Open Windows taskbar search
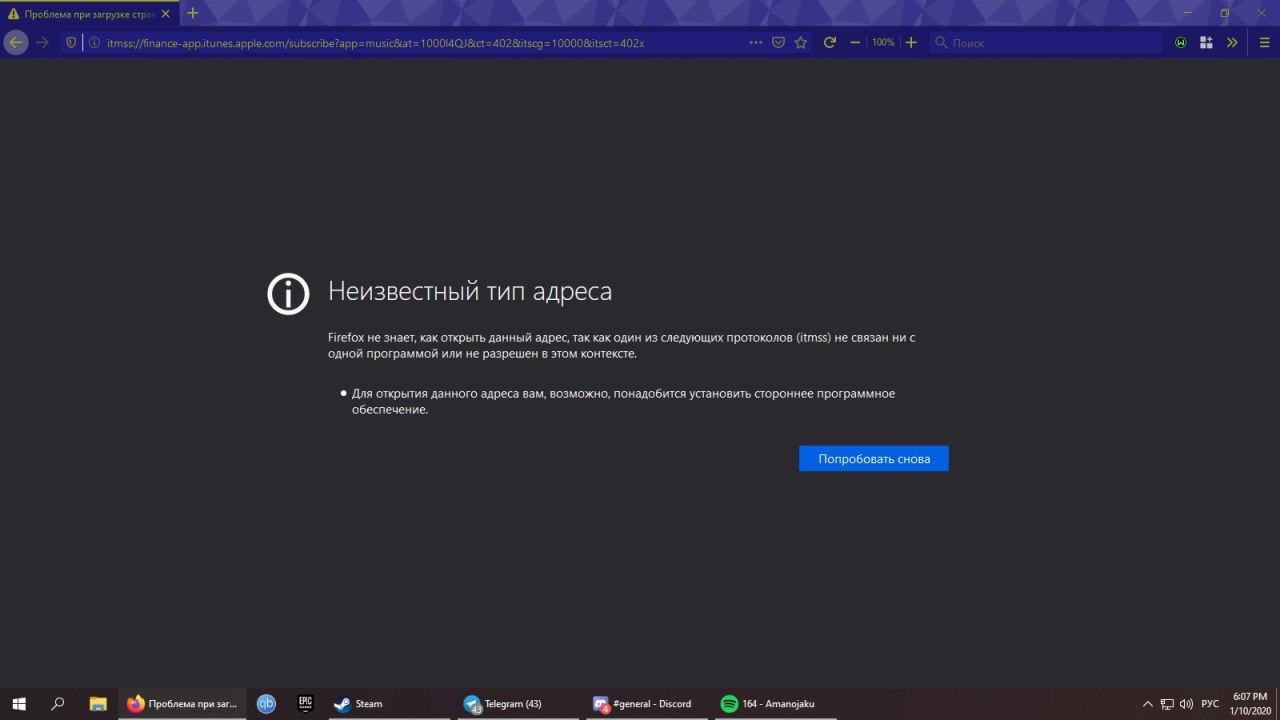Image resolution: width=1280 pixels, height=720 pixels. [58, 704]
